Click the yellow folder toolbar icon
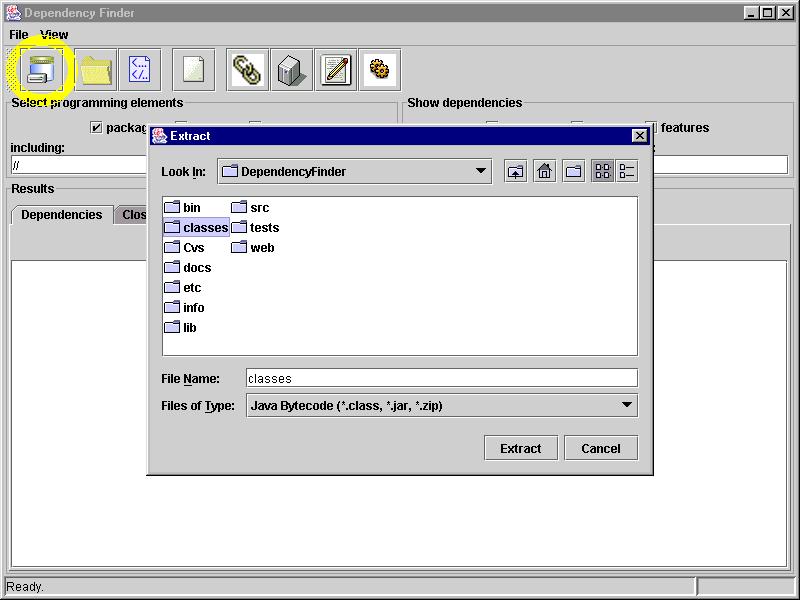Viewport: 800px width, 600px height. tap(95, 70)
